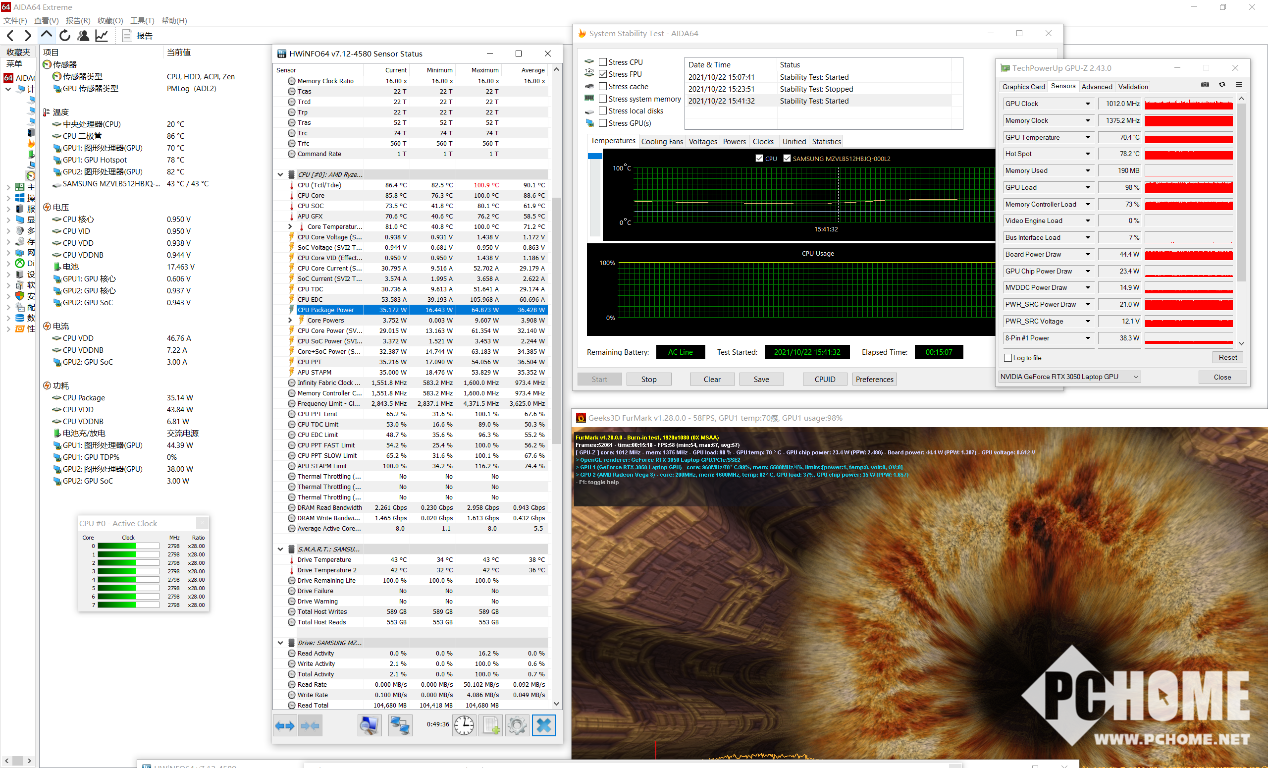1268x768 pixels.
Task: Enable the Stress CPU checkbox
Action: tap(603, 62)
